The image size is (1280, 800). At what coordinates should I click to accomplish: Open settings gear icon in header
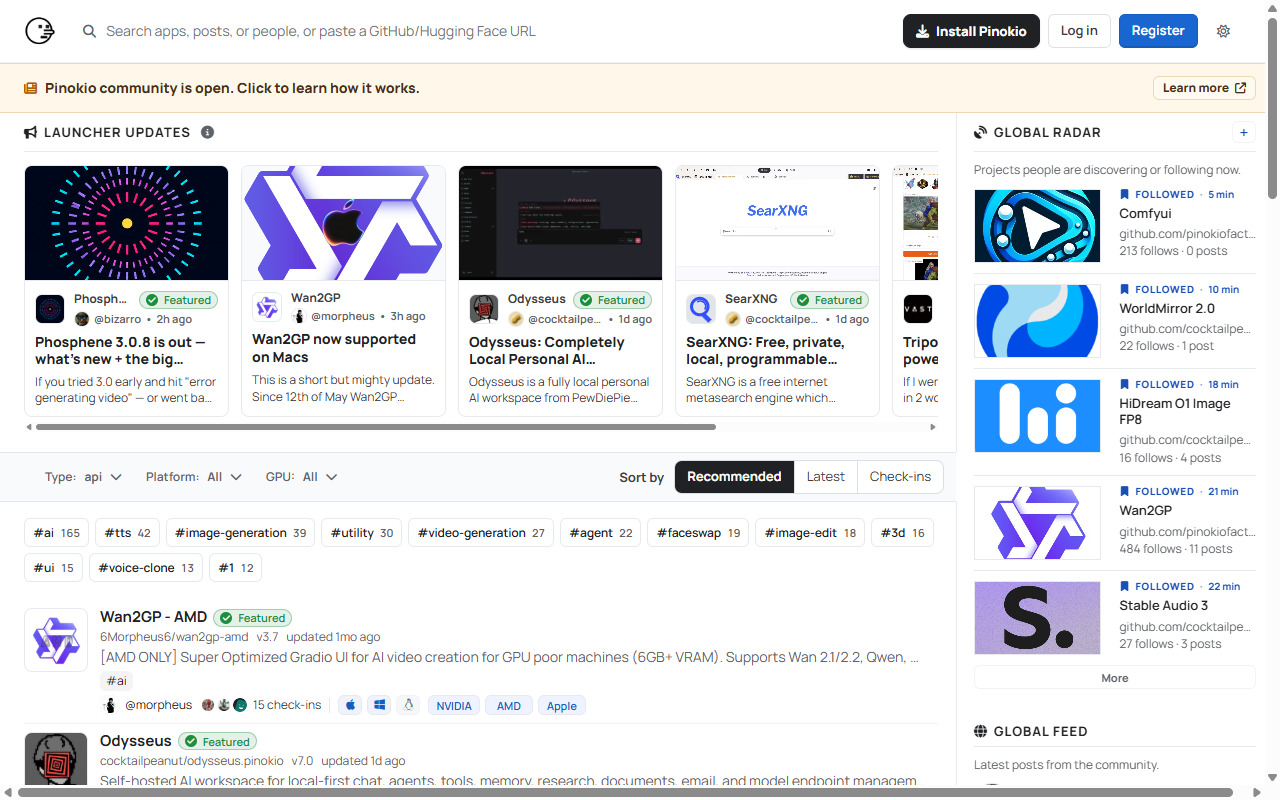coord(1223,31)
